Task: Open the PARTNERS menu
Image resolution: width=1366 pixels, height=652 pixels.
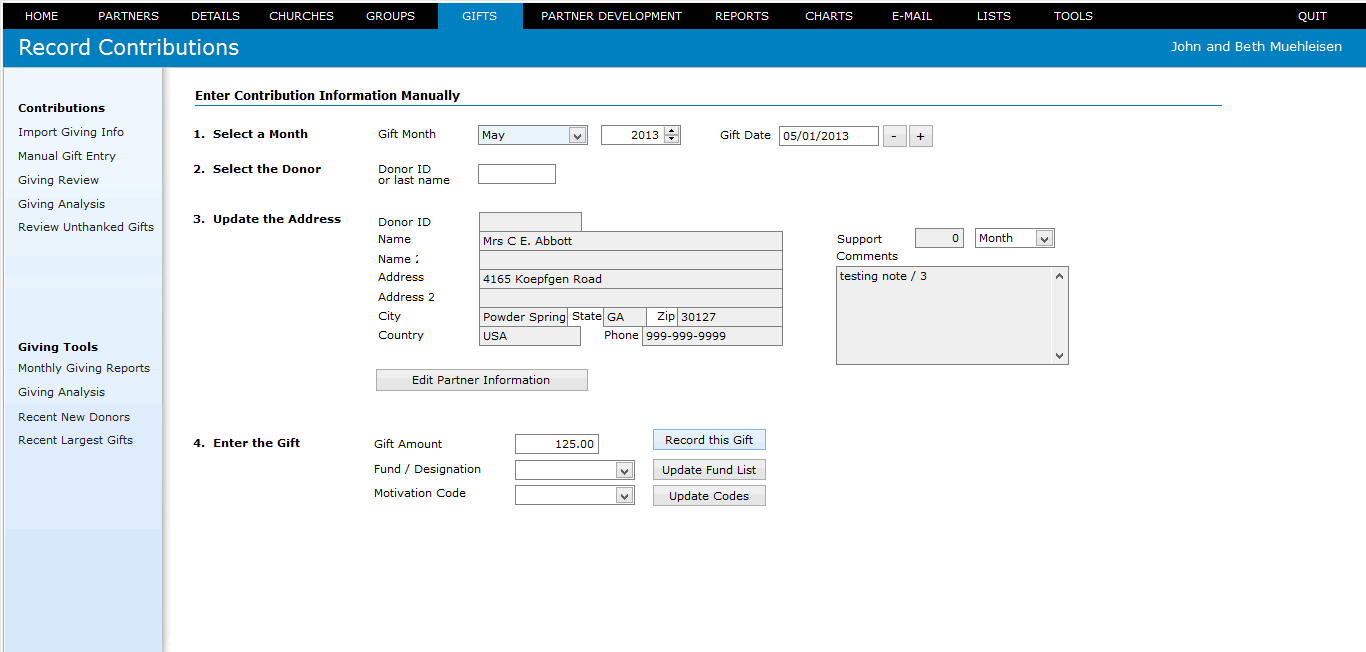Action: [x=128, y=16]
